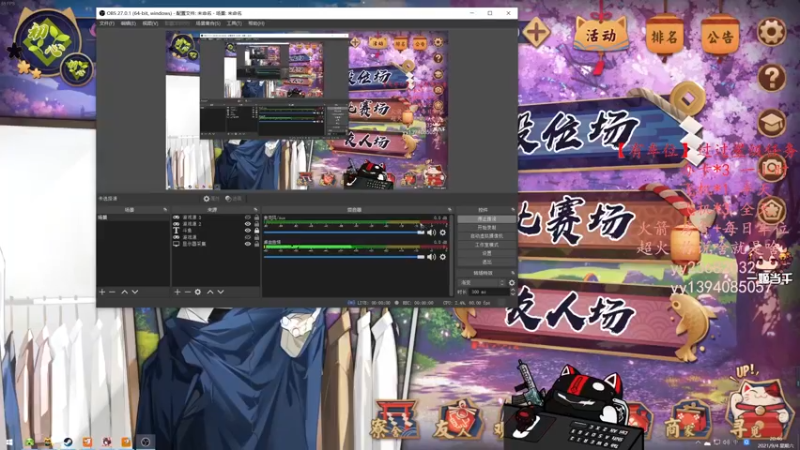800x450 pixels.
Task: Open source properties gear in sources toolbar
Action: coord(198,292)
